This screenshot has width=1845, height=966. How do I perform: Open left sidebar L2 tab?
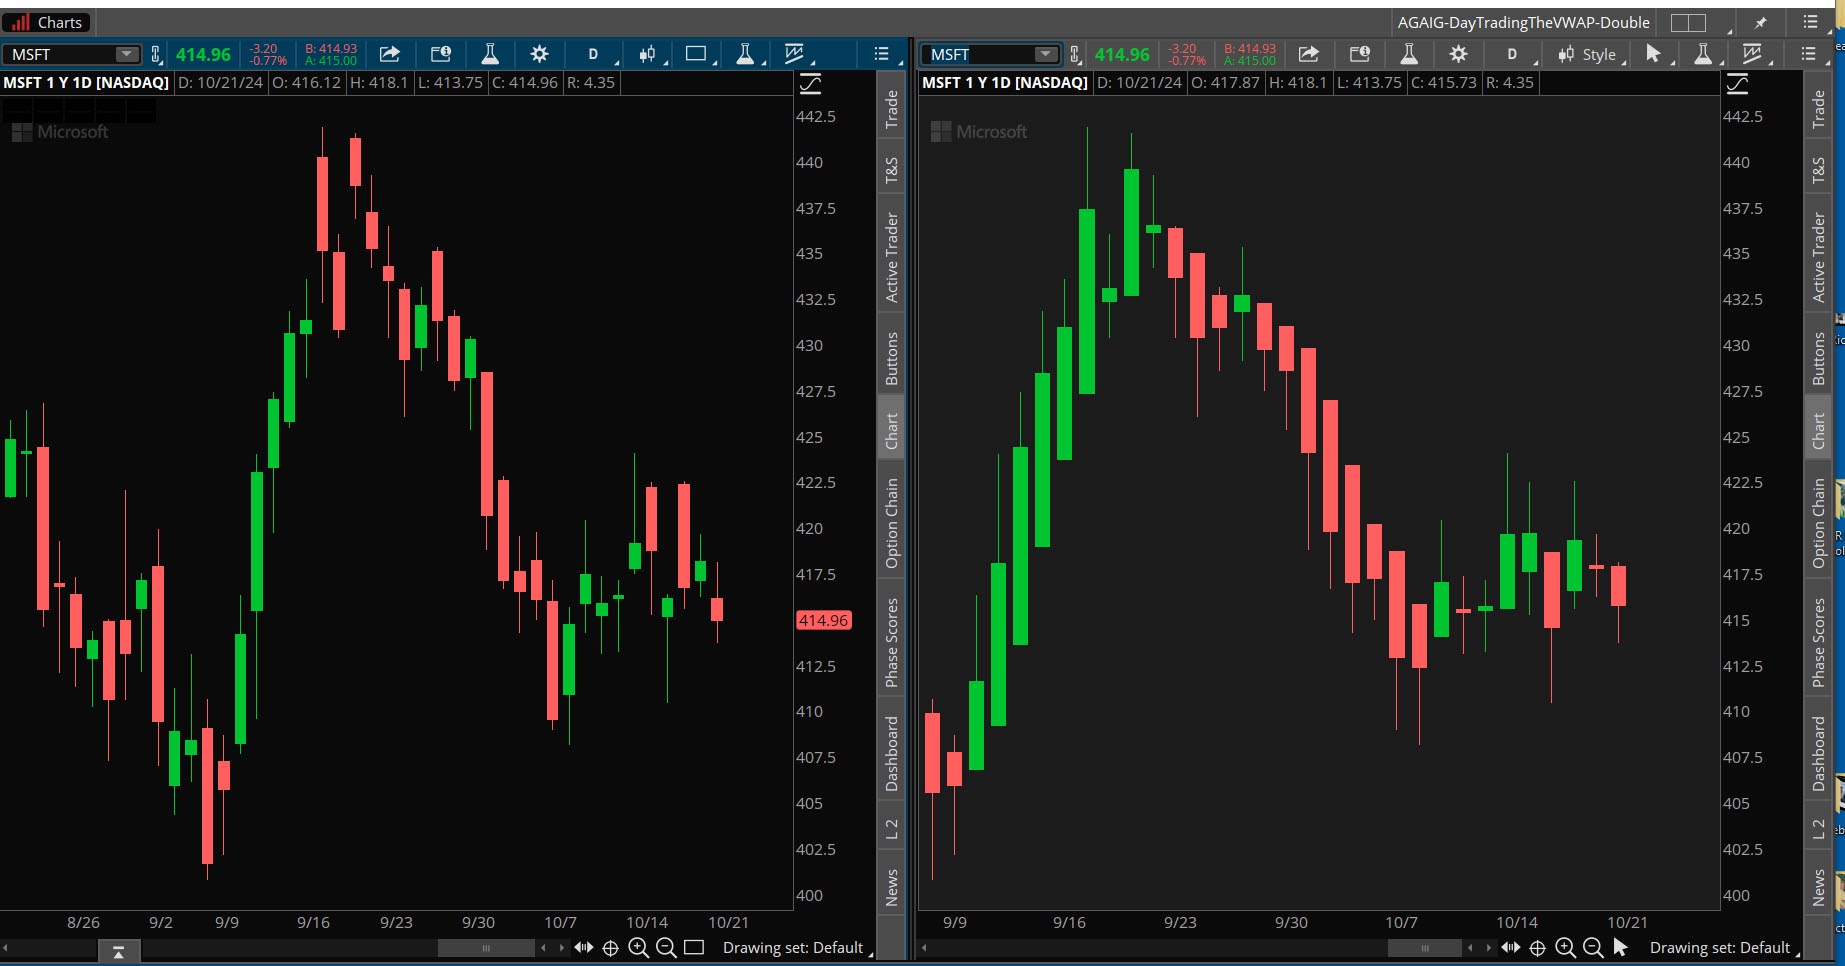pos(891,828)
